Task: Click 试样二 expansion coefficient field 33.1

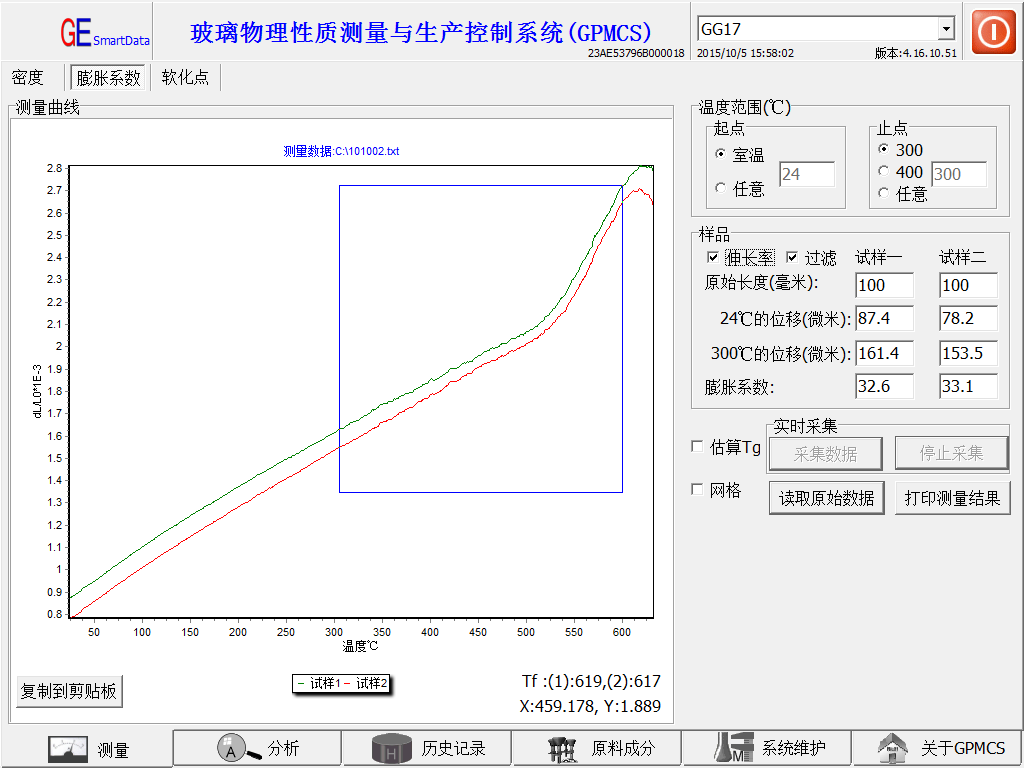Action: 968,386
